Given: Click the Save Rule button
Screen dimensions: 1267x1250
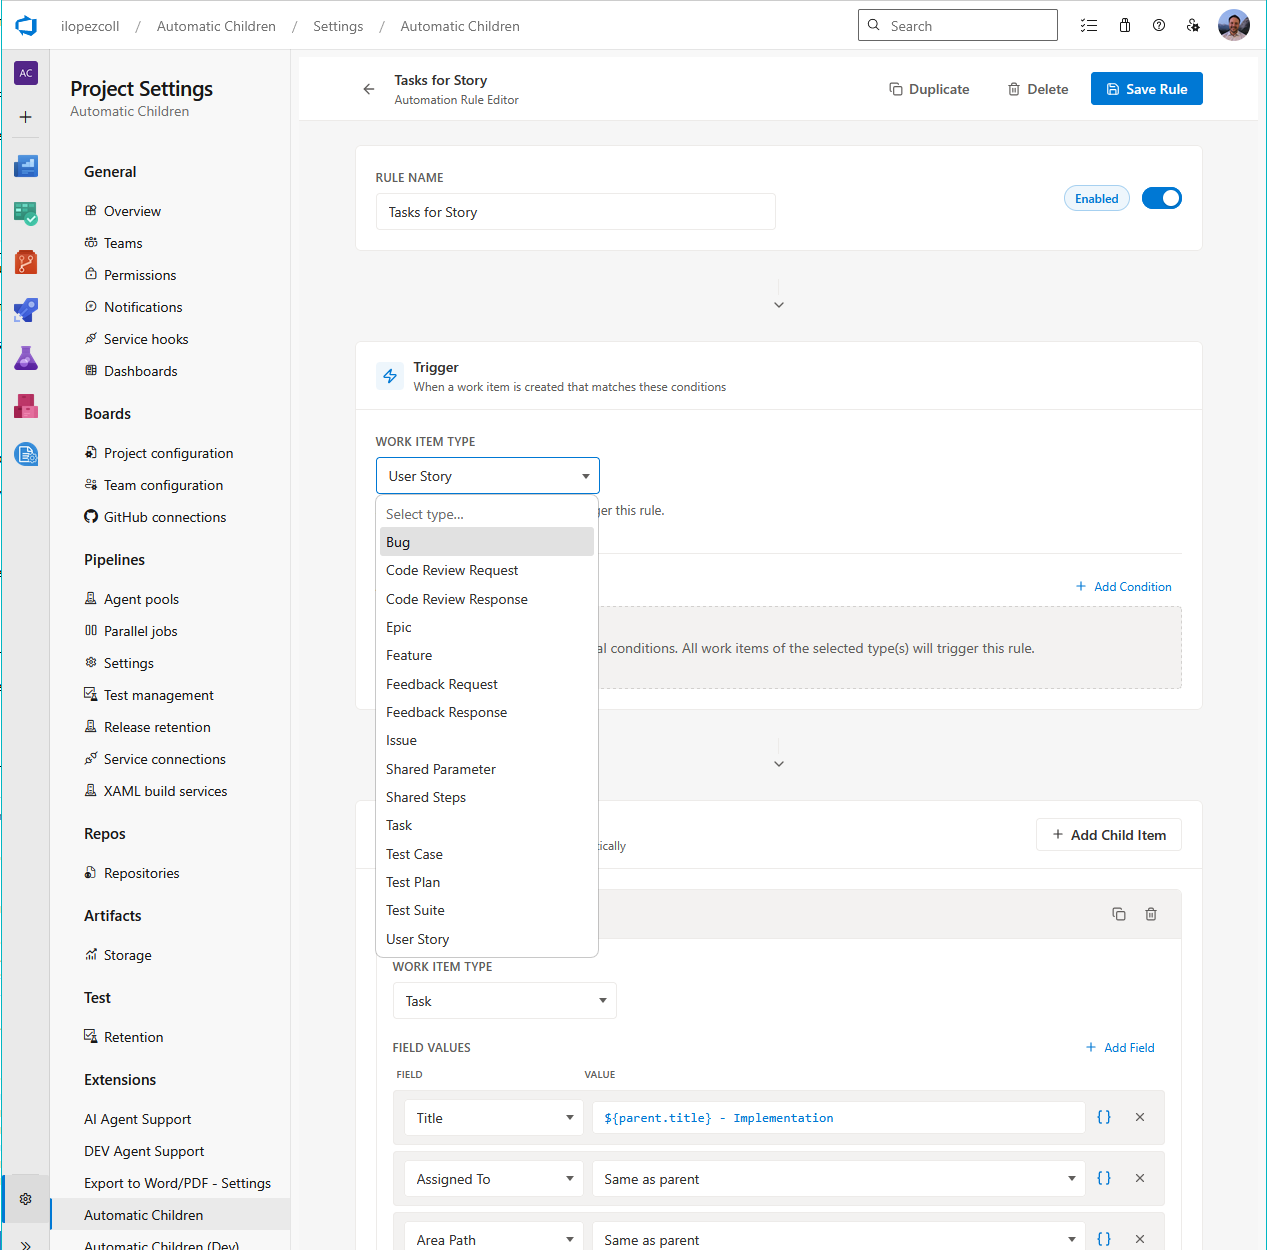Looking at the screenshot, I should pos(1146,88).
